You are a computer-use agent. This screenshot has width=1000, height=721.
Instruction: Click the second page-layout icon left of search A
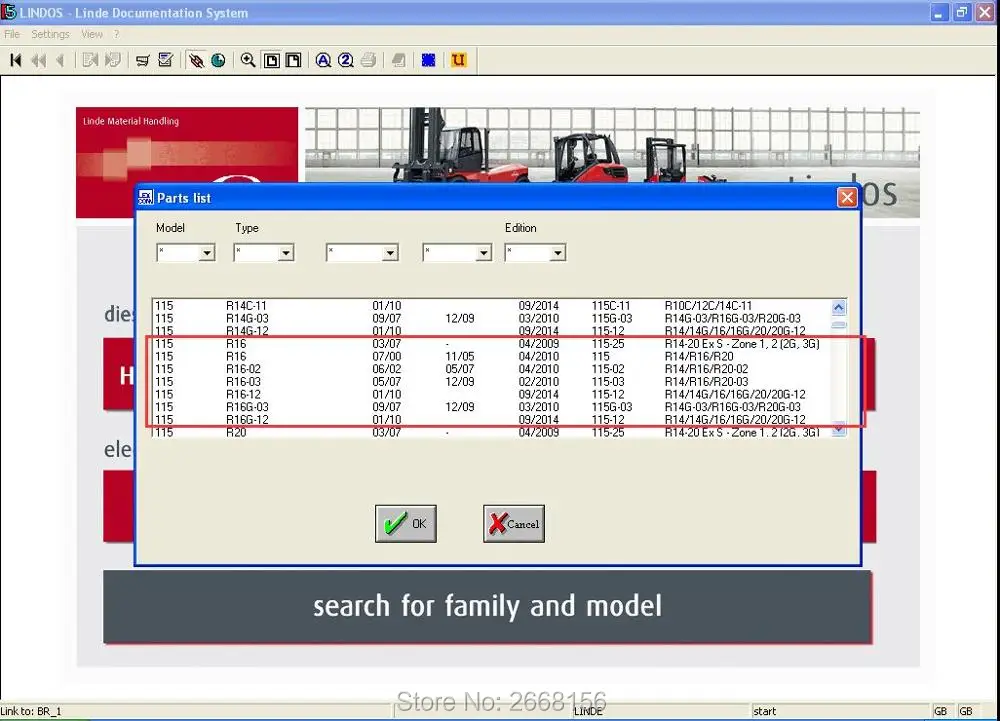coord(293,61)
